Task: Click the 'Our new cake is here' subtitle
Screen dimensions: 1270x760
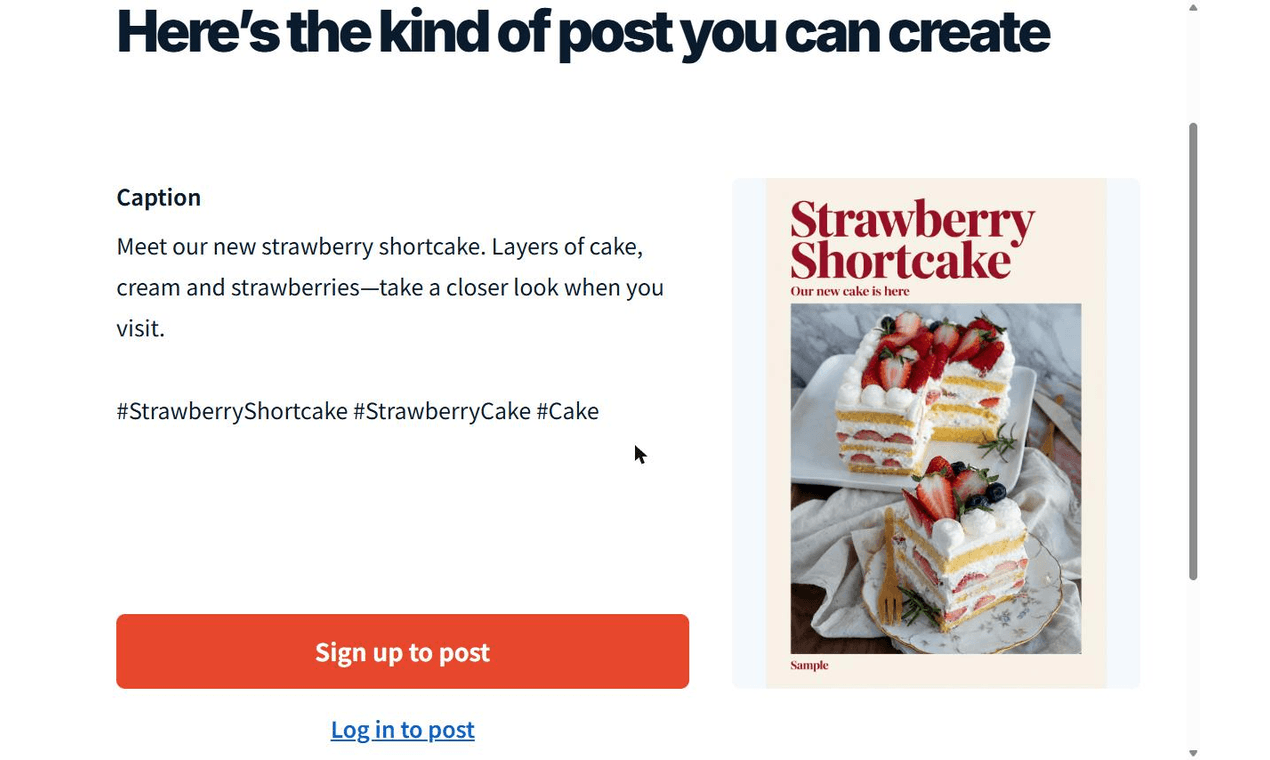Action: tap(850, 291)
